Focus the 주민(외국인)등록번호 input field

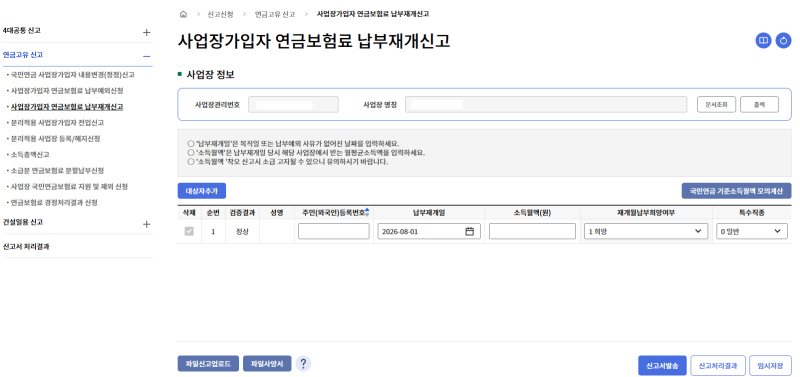coord(334,231)
